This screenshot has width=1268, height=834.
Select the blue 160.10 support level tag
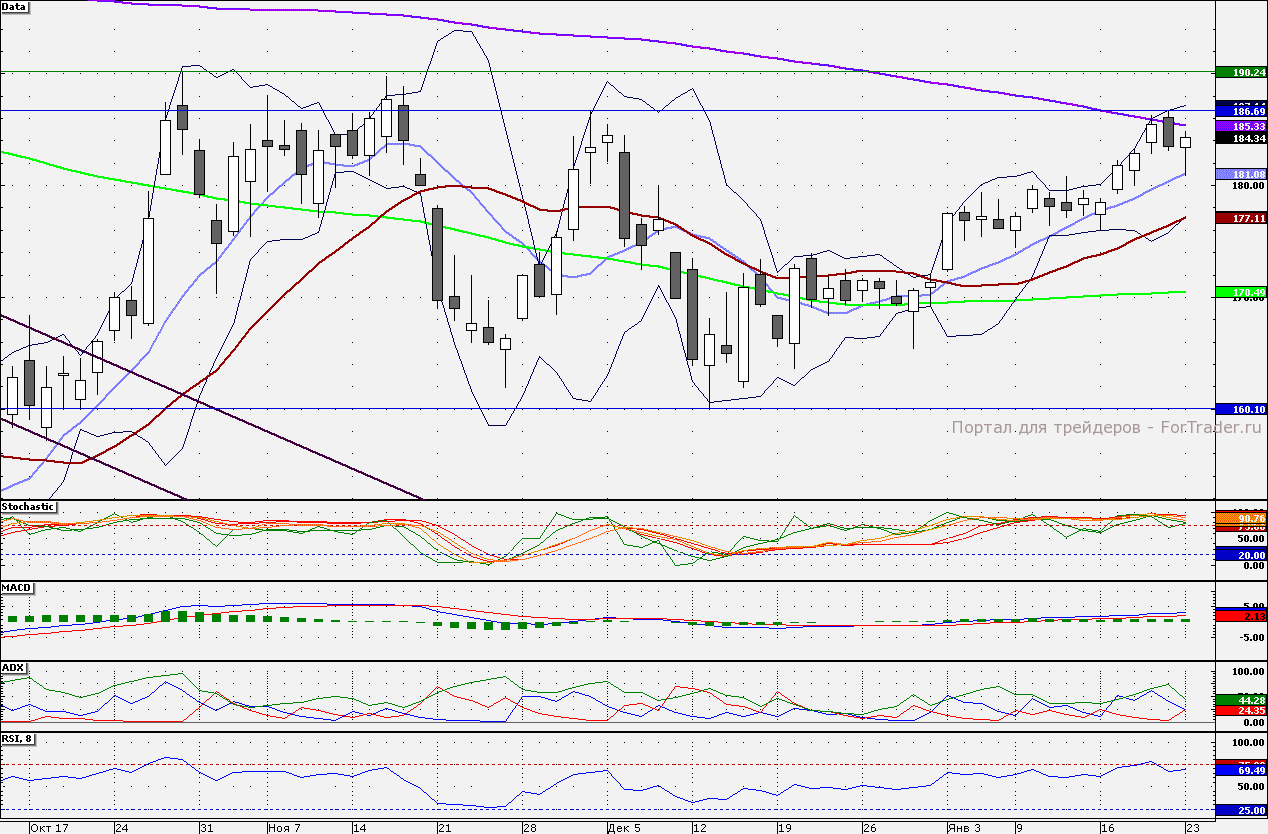coord(1241,409)
